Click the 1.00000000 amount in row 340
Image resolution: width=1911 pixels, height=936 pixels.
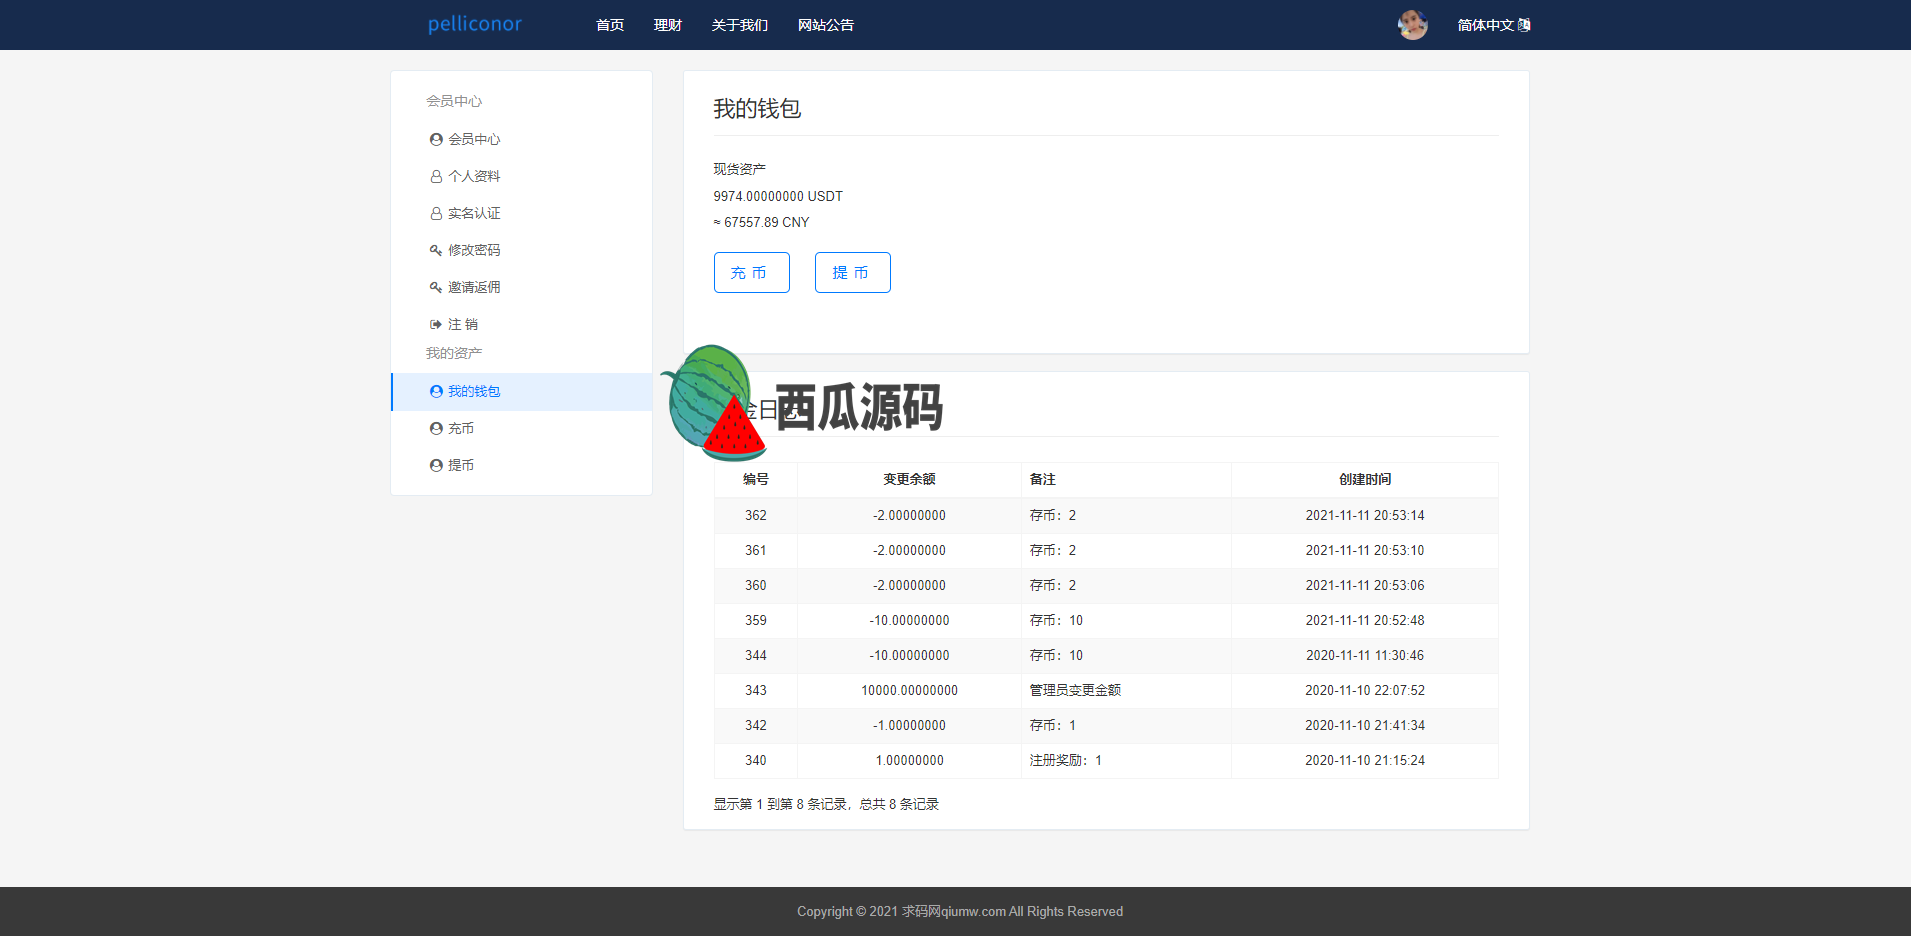909,760
